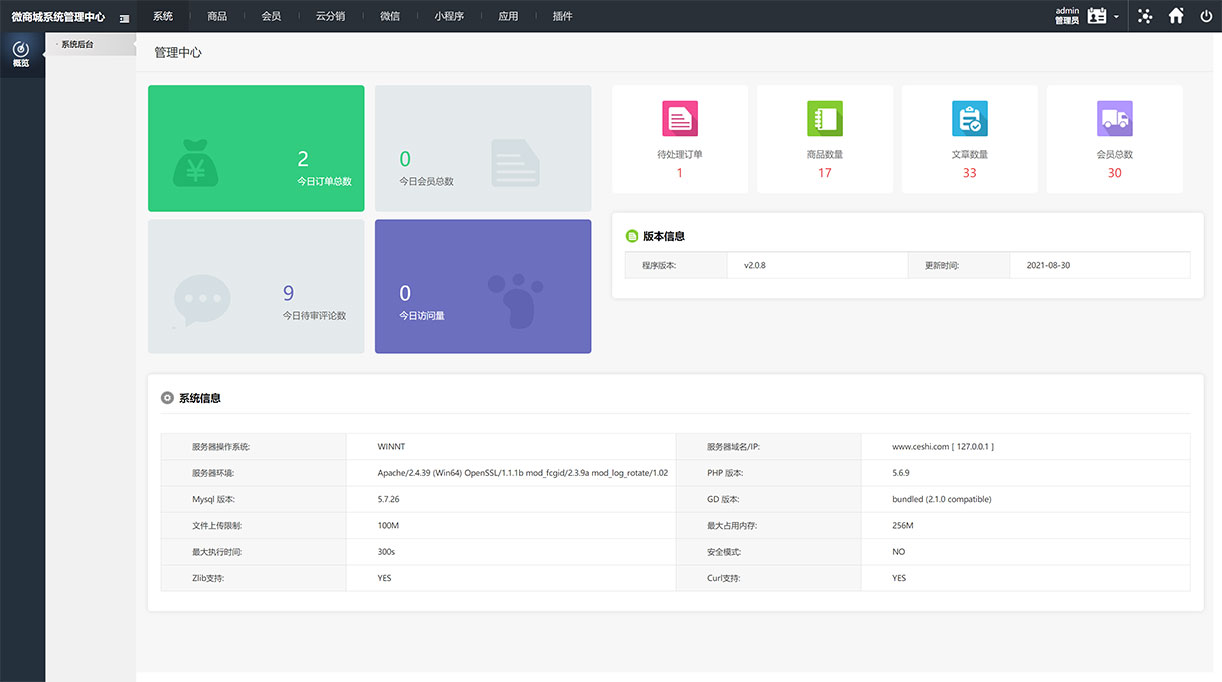This screenshot has width=1222, height=682.
Task: Toggle the sidebar collapse icon beside the title
Action: coord(124,17)
